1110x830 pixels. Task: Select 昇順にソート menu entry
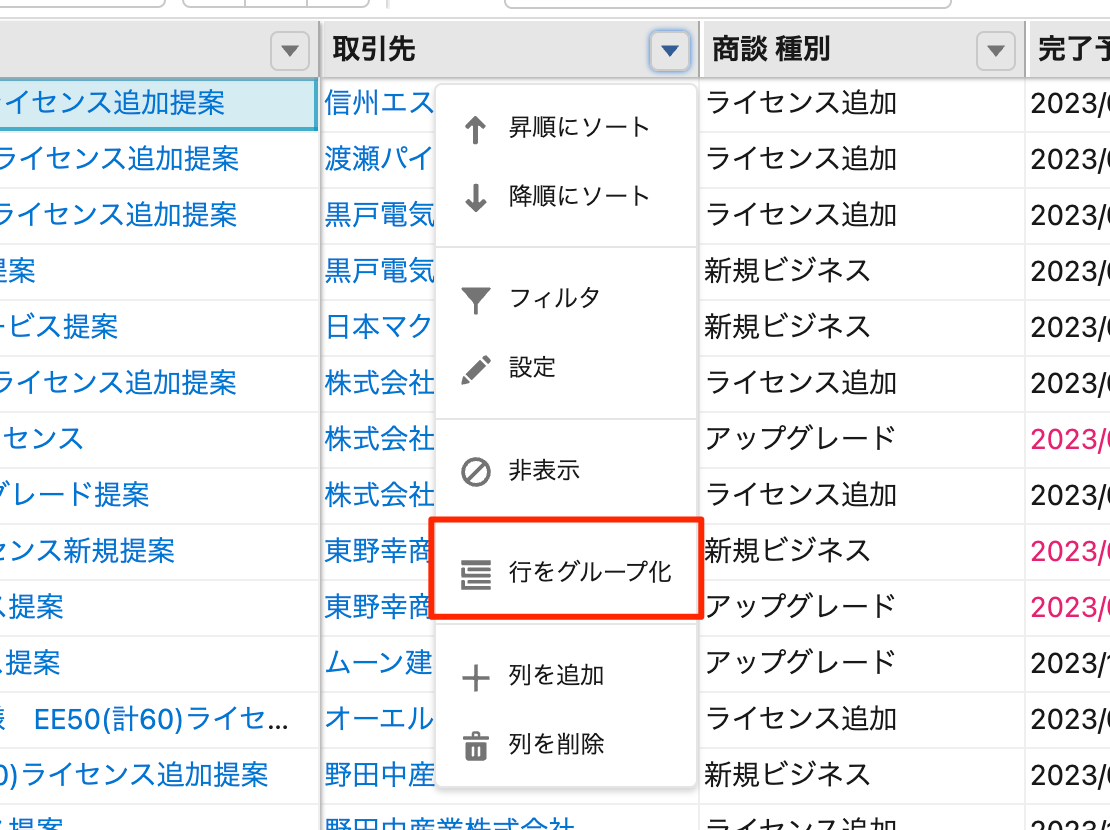579,128
